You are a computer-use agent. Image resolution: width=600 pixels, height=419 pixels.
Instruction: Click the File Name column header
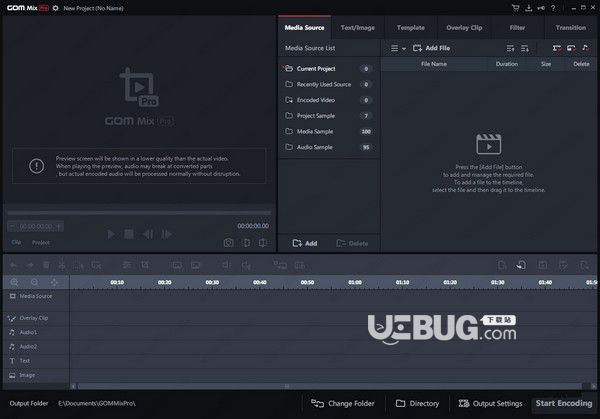(x=434, y=64)
